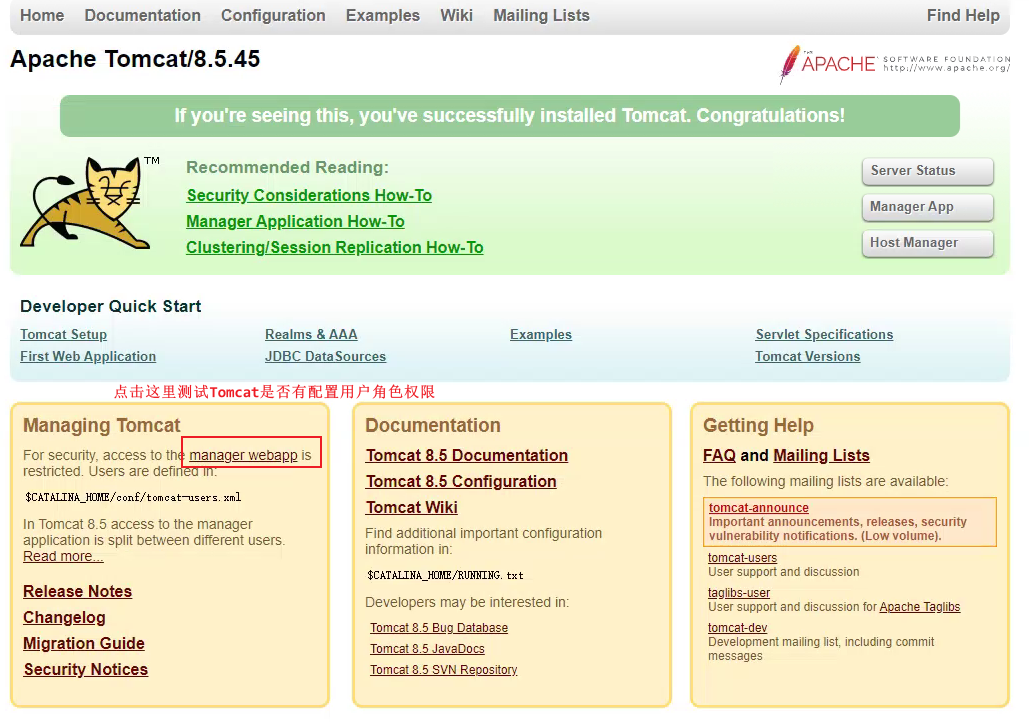The image size is (1029, 725).
Task: Open the Host Manager button
Action: point(927,243)
